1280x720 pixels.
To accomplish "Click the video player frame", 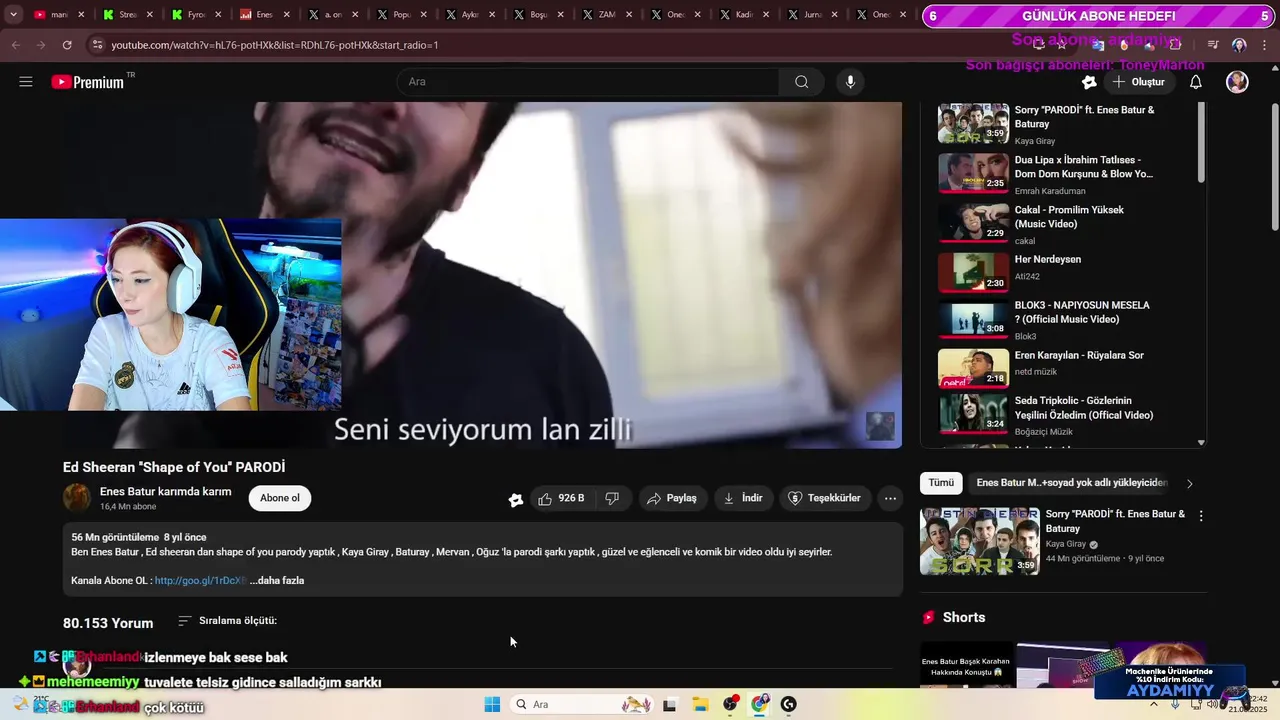I will point(482,275).
